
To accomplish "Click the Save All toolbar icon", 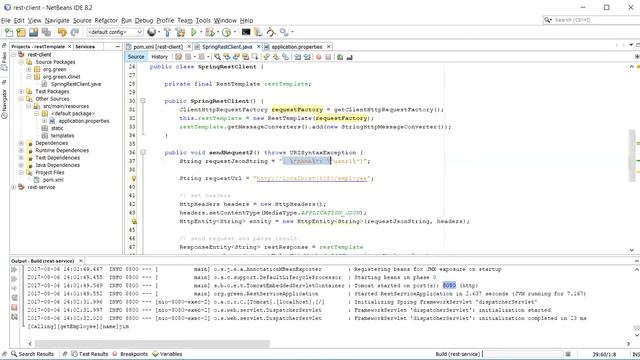I will pos(46,32).
